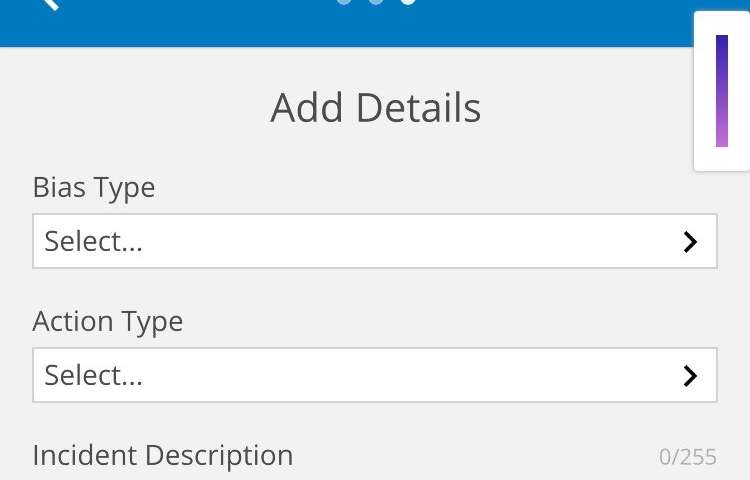Click the purple gradient bar icon
The height and width of the screenshot is (480, 750).
click(722, 91)
